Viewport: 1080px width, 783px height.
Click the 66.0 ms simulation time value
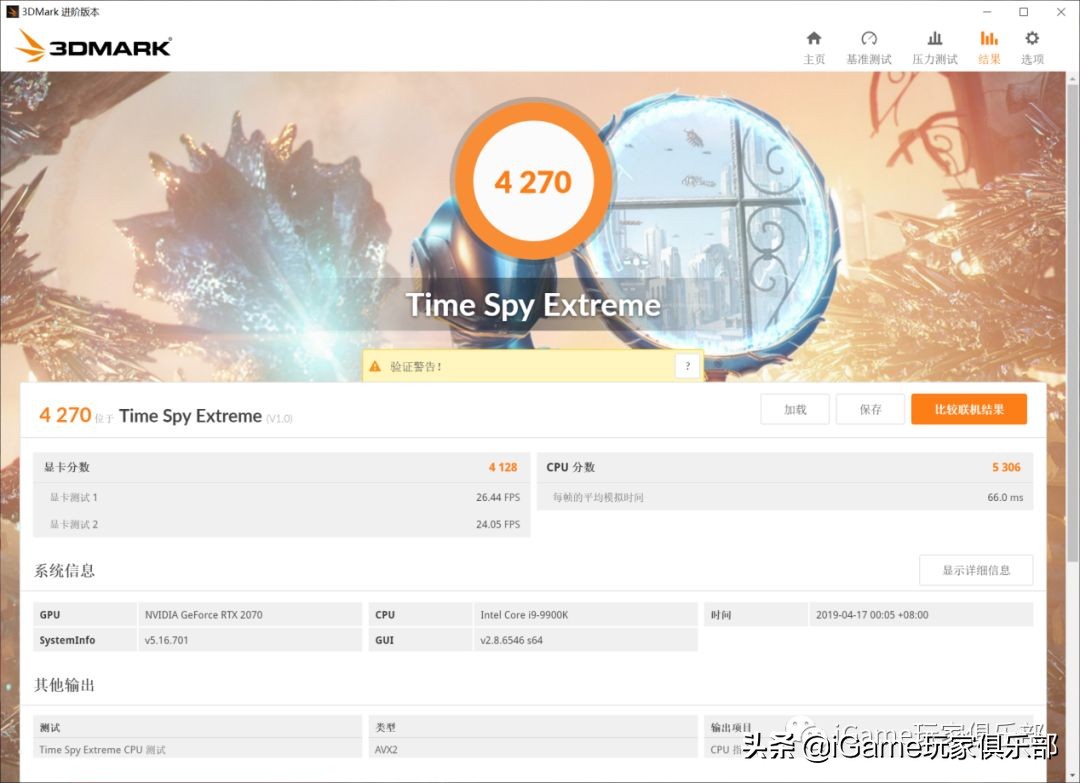point(1005,497)
